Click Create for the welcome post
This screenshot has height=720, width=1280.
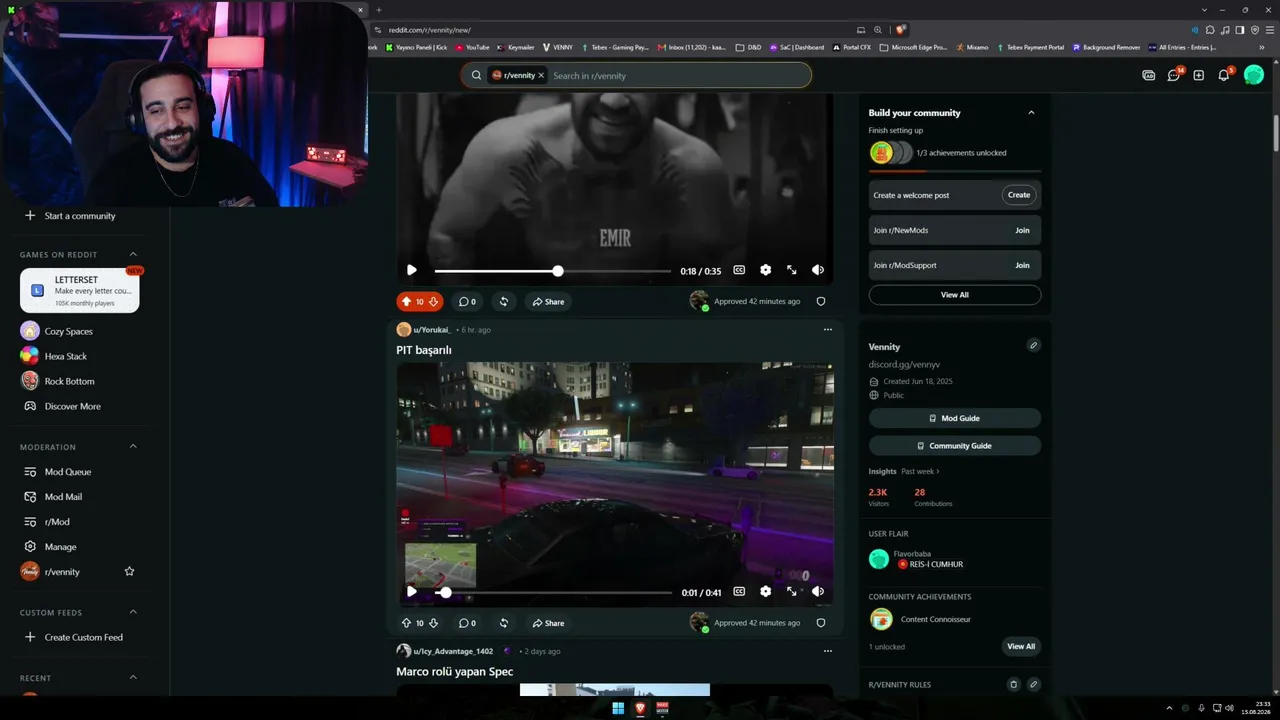click(x=1019, y=195)
